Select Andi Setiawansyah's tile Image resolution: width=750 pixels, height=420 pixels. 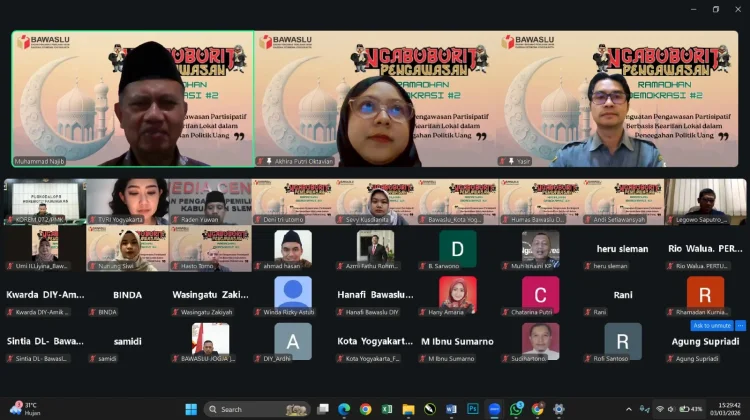(x=623, y=202)
